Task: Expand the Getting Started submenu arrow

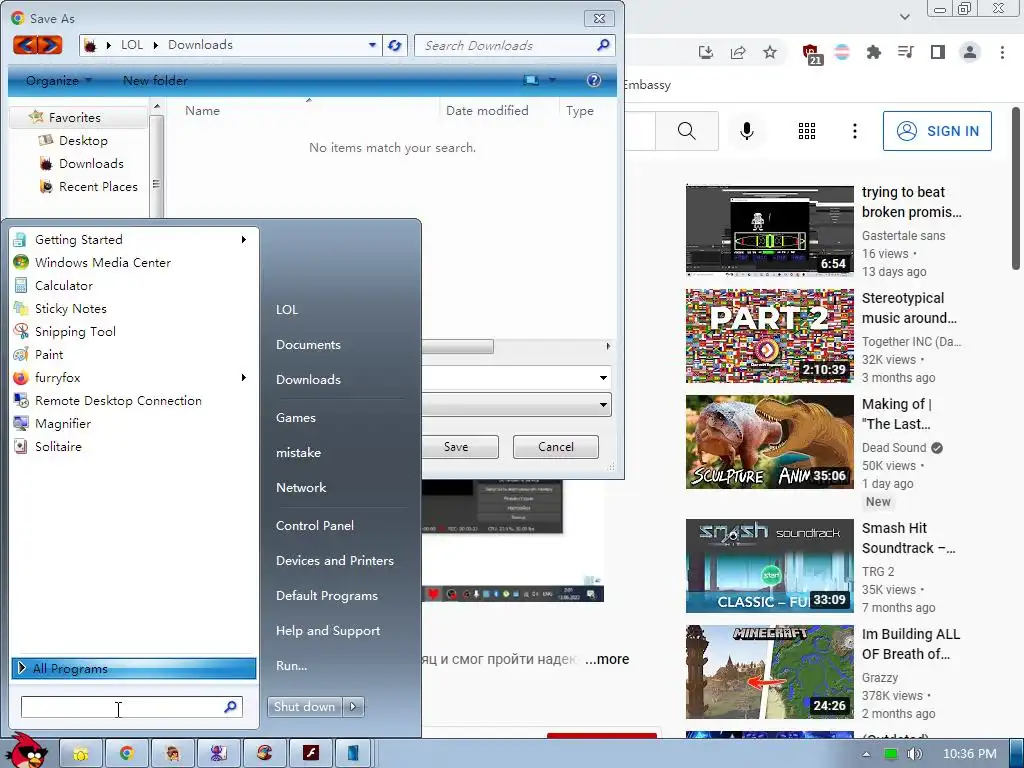Action: 244,240
